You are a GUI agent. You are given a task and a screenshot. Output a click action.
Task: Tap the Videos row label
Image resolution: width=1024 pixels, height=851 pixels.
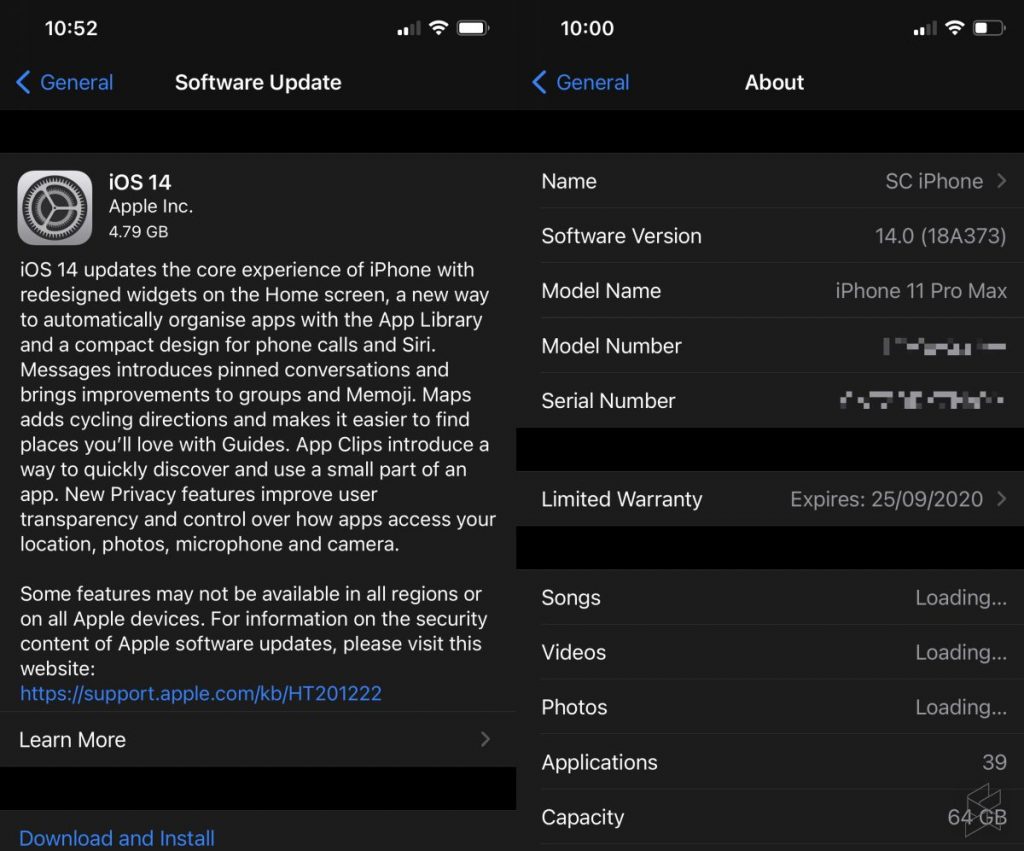573,652
